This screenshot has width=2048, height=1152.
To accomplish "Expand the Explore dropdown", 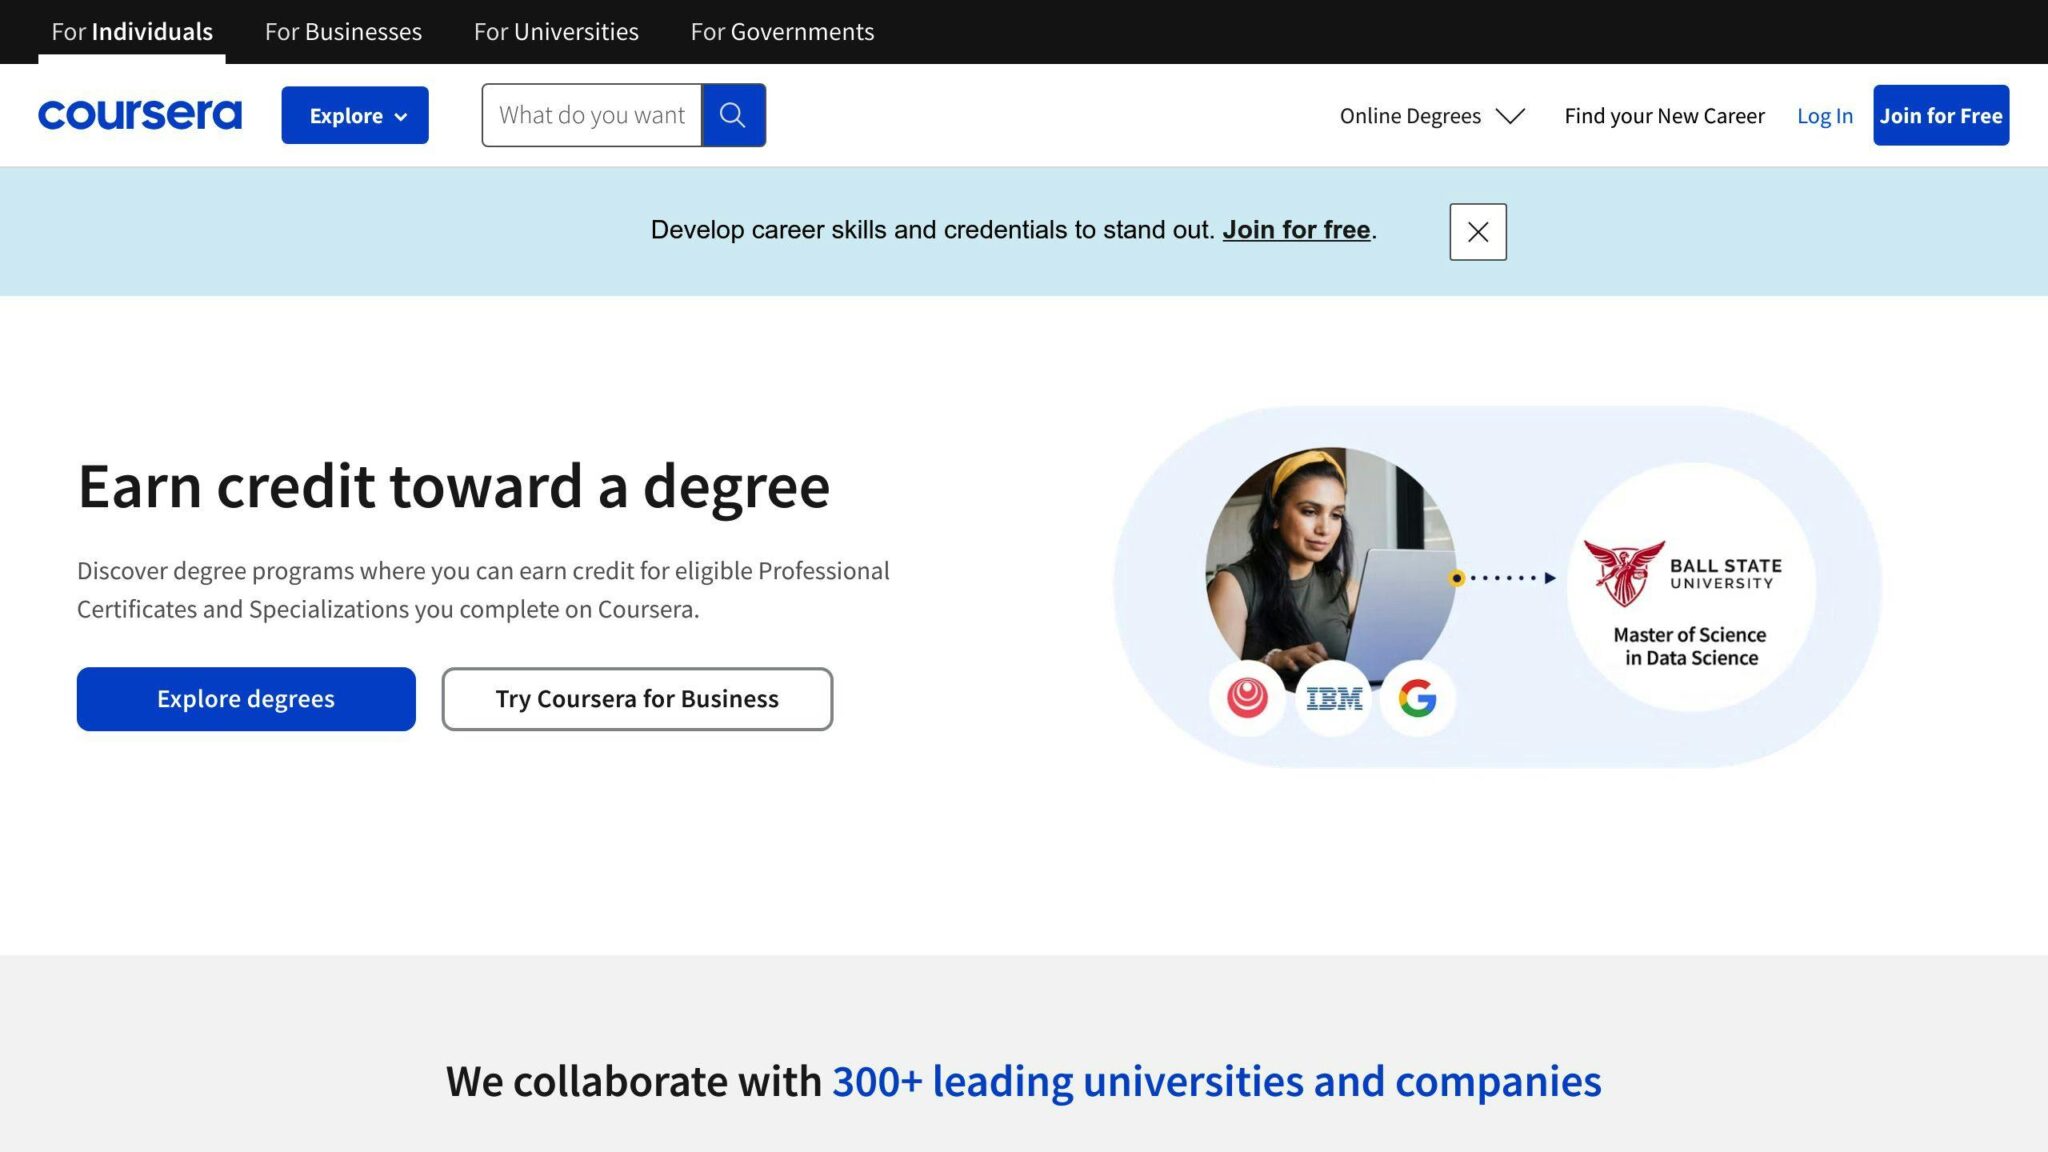I will coord(355,115).
